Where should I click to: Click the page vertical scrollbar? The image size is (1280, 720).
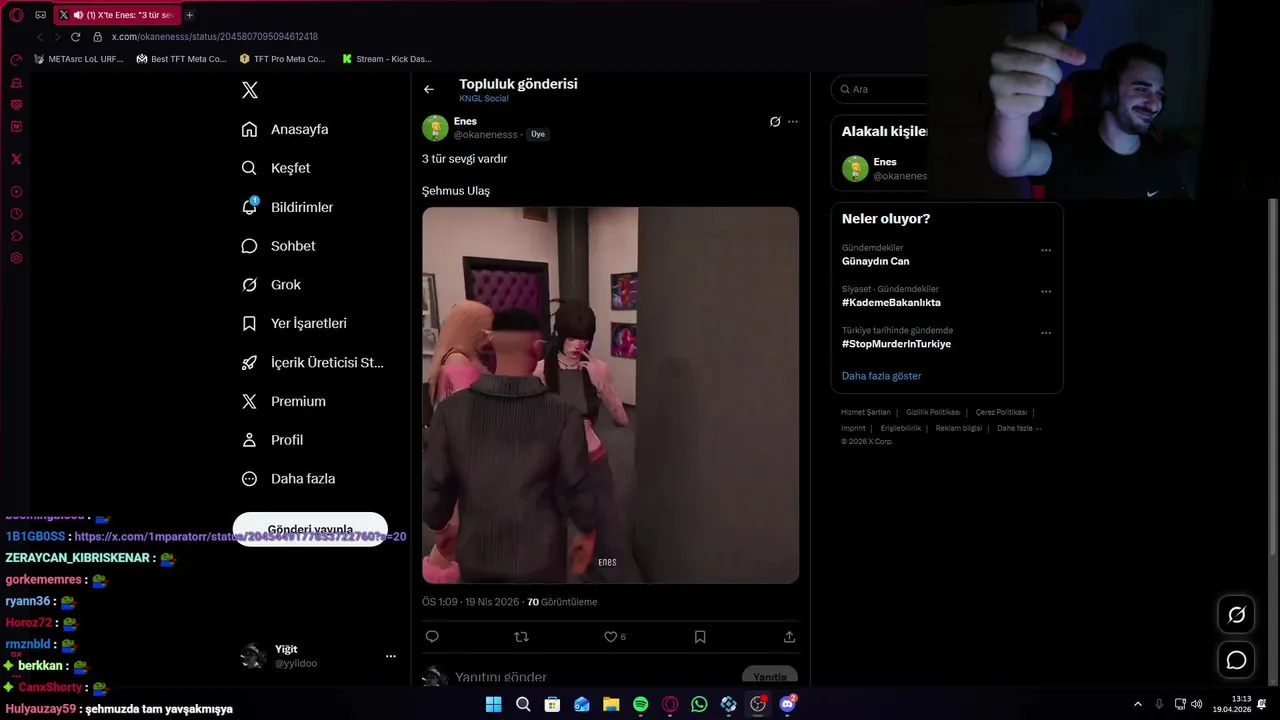pyautogui.click(x=1273, y=375)
